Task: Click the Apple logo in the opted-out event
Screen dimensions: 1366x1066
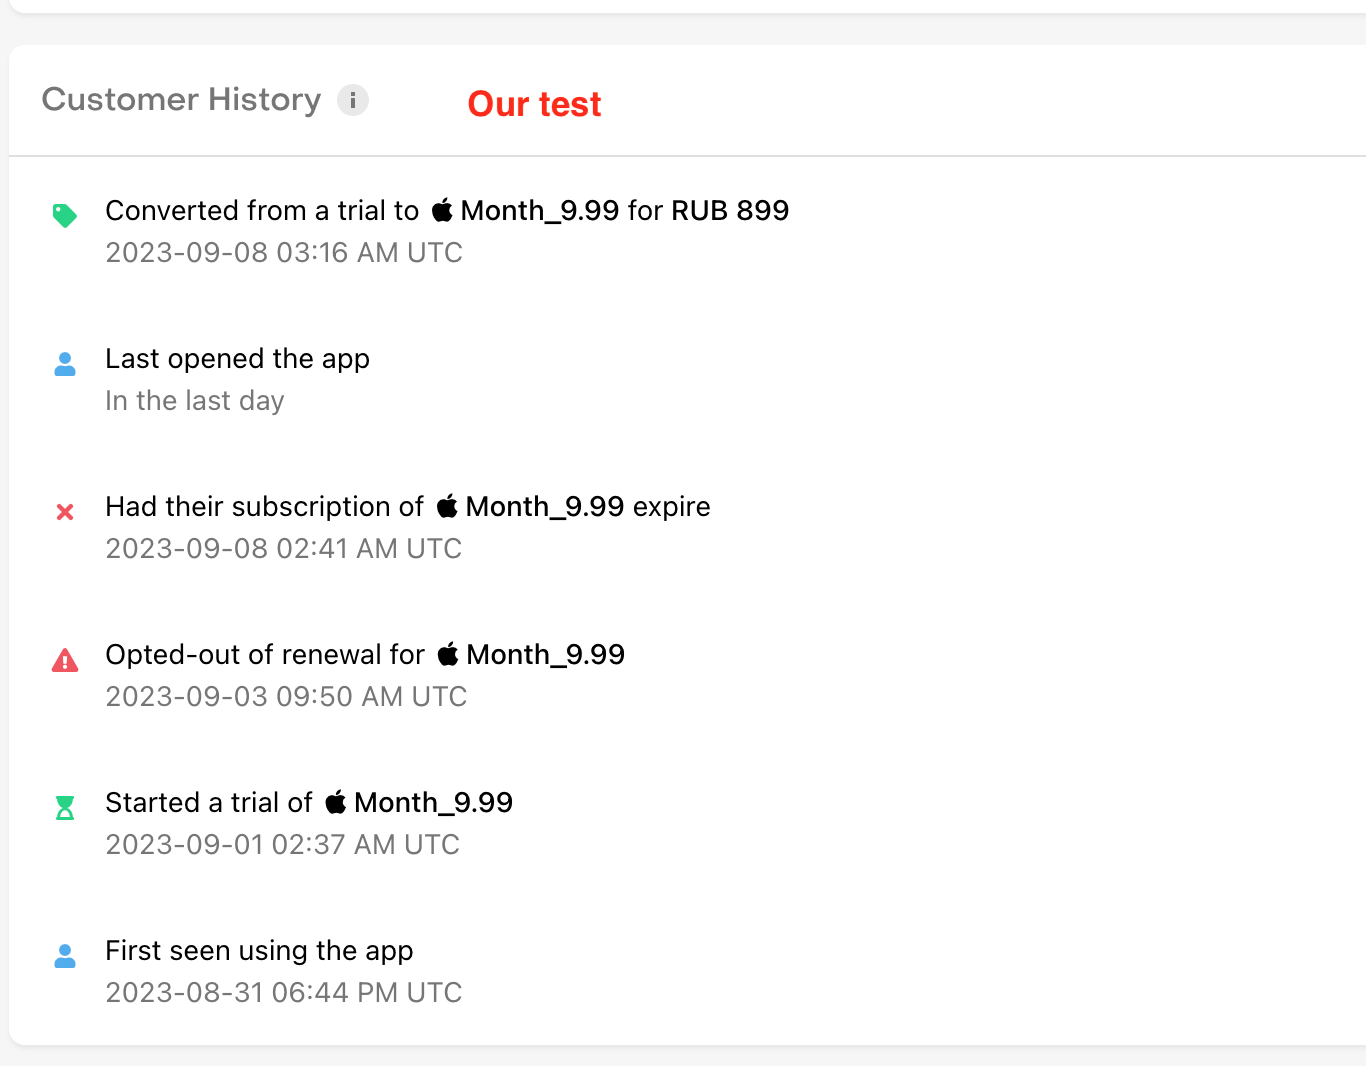Action: (448, 654)
